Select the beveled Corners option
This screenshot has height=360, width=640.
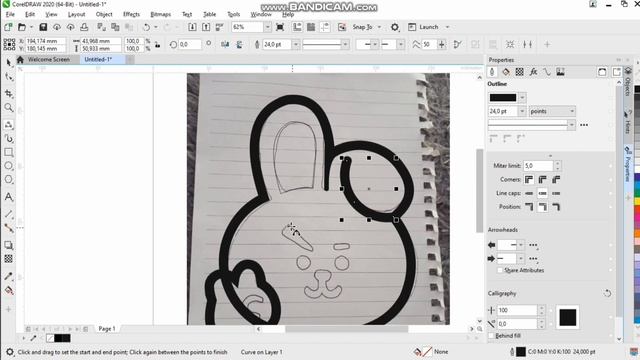tap(556, 179)
